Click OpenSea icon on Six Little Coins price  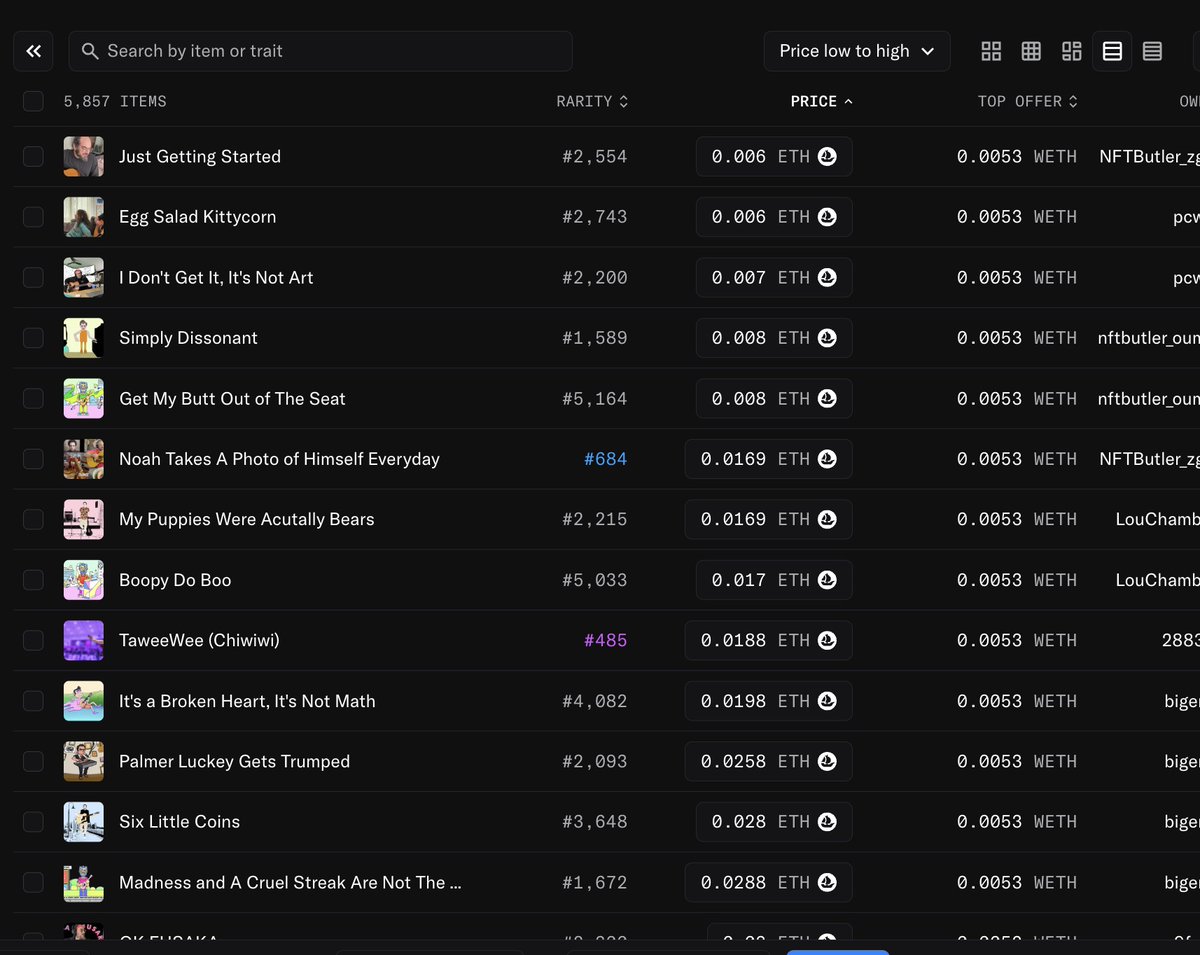(x=827, y=822)
